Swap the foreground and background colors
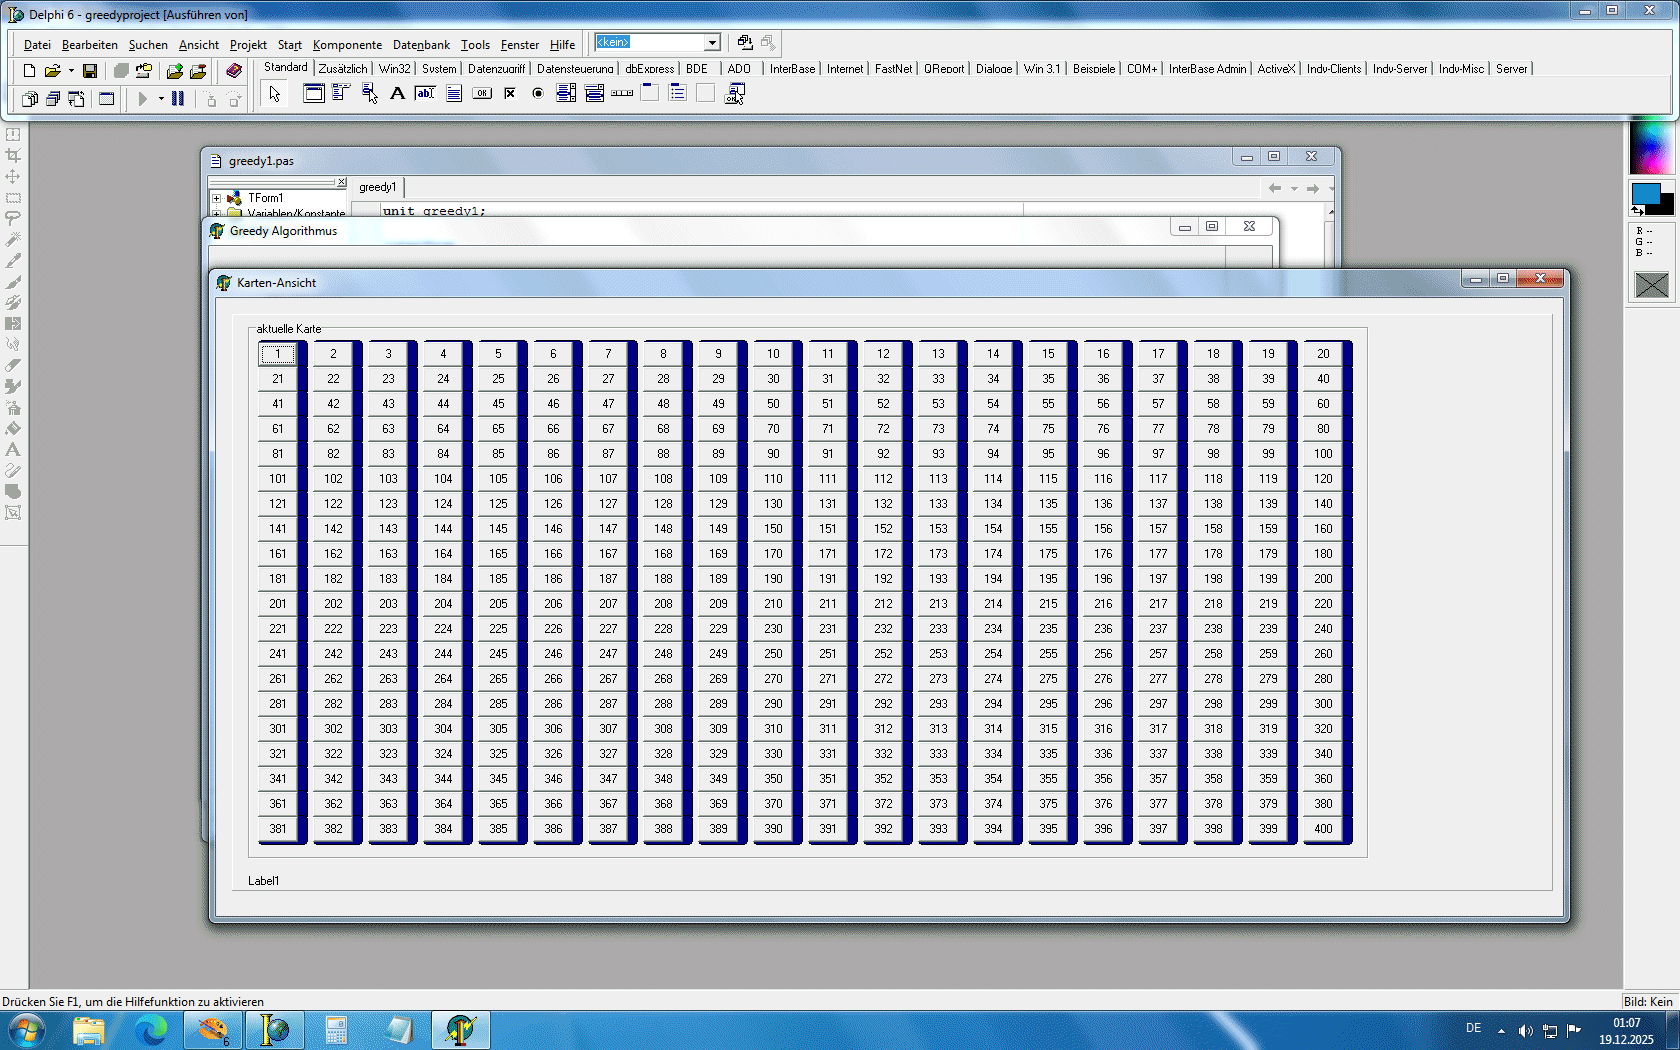 1637,211
